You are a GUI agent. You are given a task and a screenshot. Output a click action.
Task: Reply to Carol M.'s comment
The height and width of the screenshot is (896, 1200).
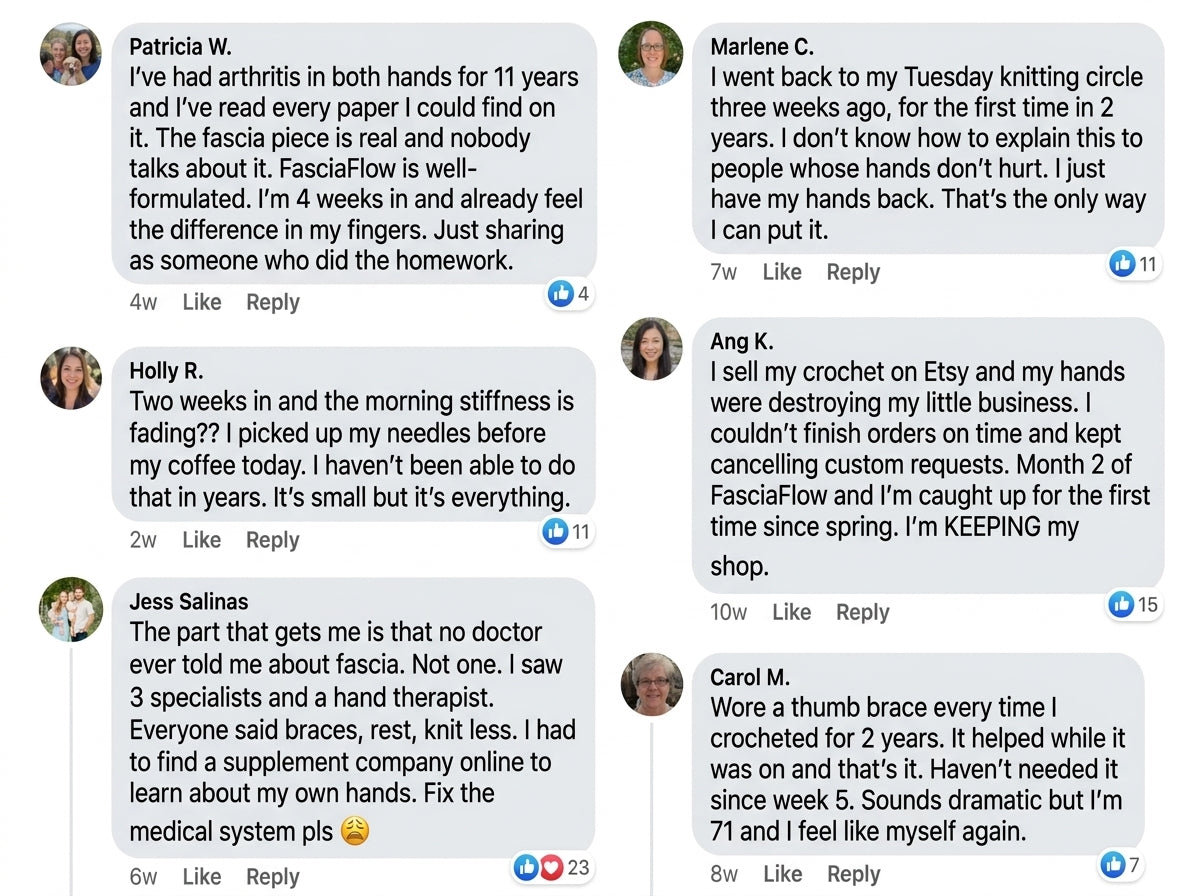(x=853, y=874)
